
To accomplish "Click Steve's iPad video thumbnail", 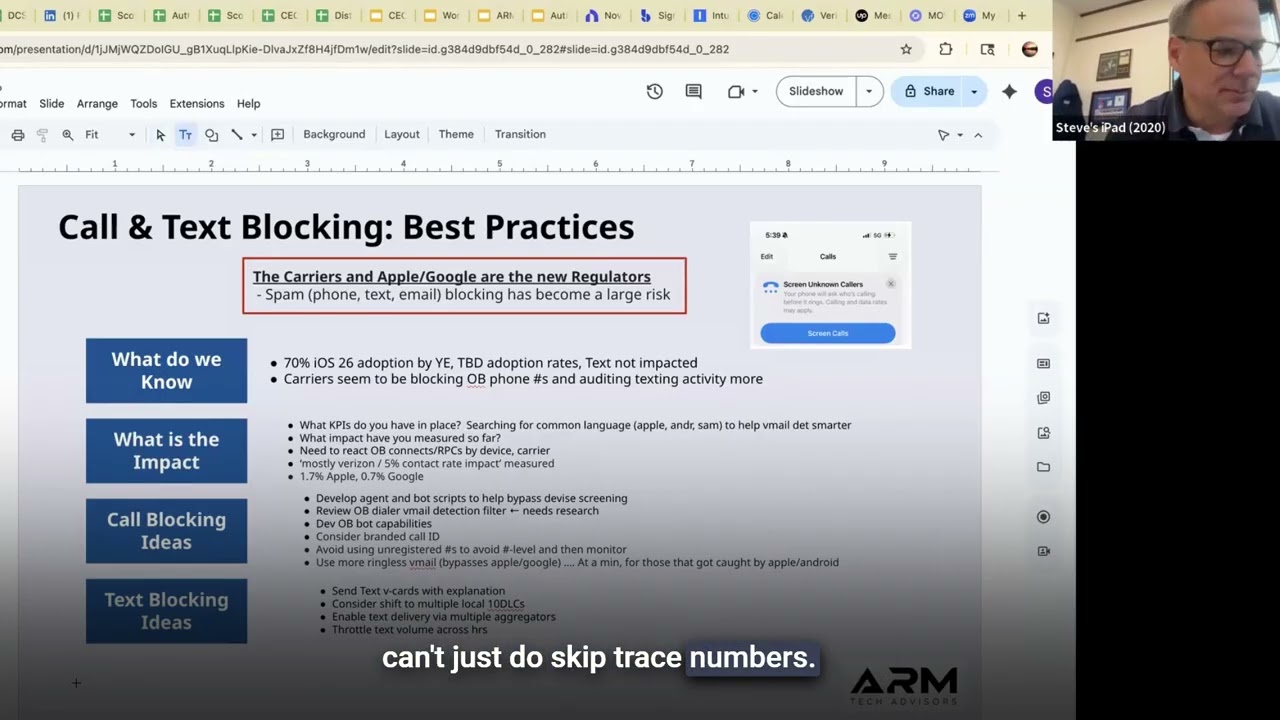I will click(x=1165, y=70).
